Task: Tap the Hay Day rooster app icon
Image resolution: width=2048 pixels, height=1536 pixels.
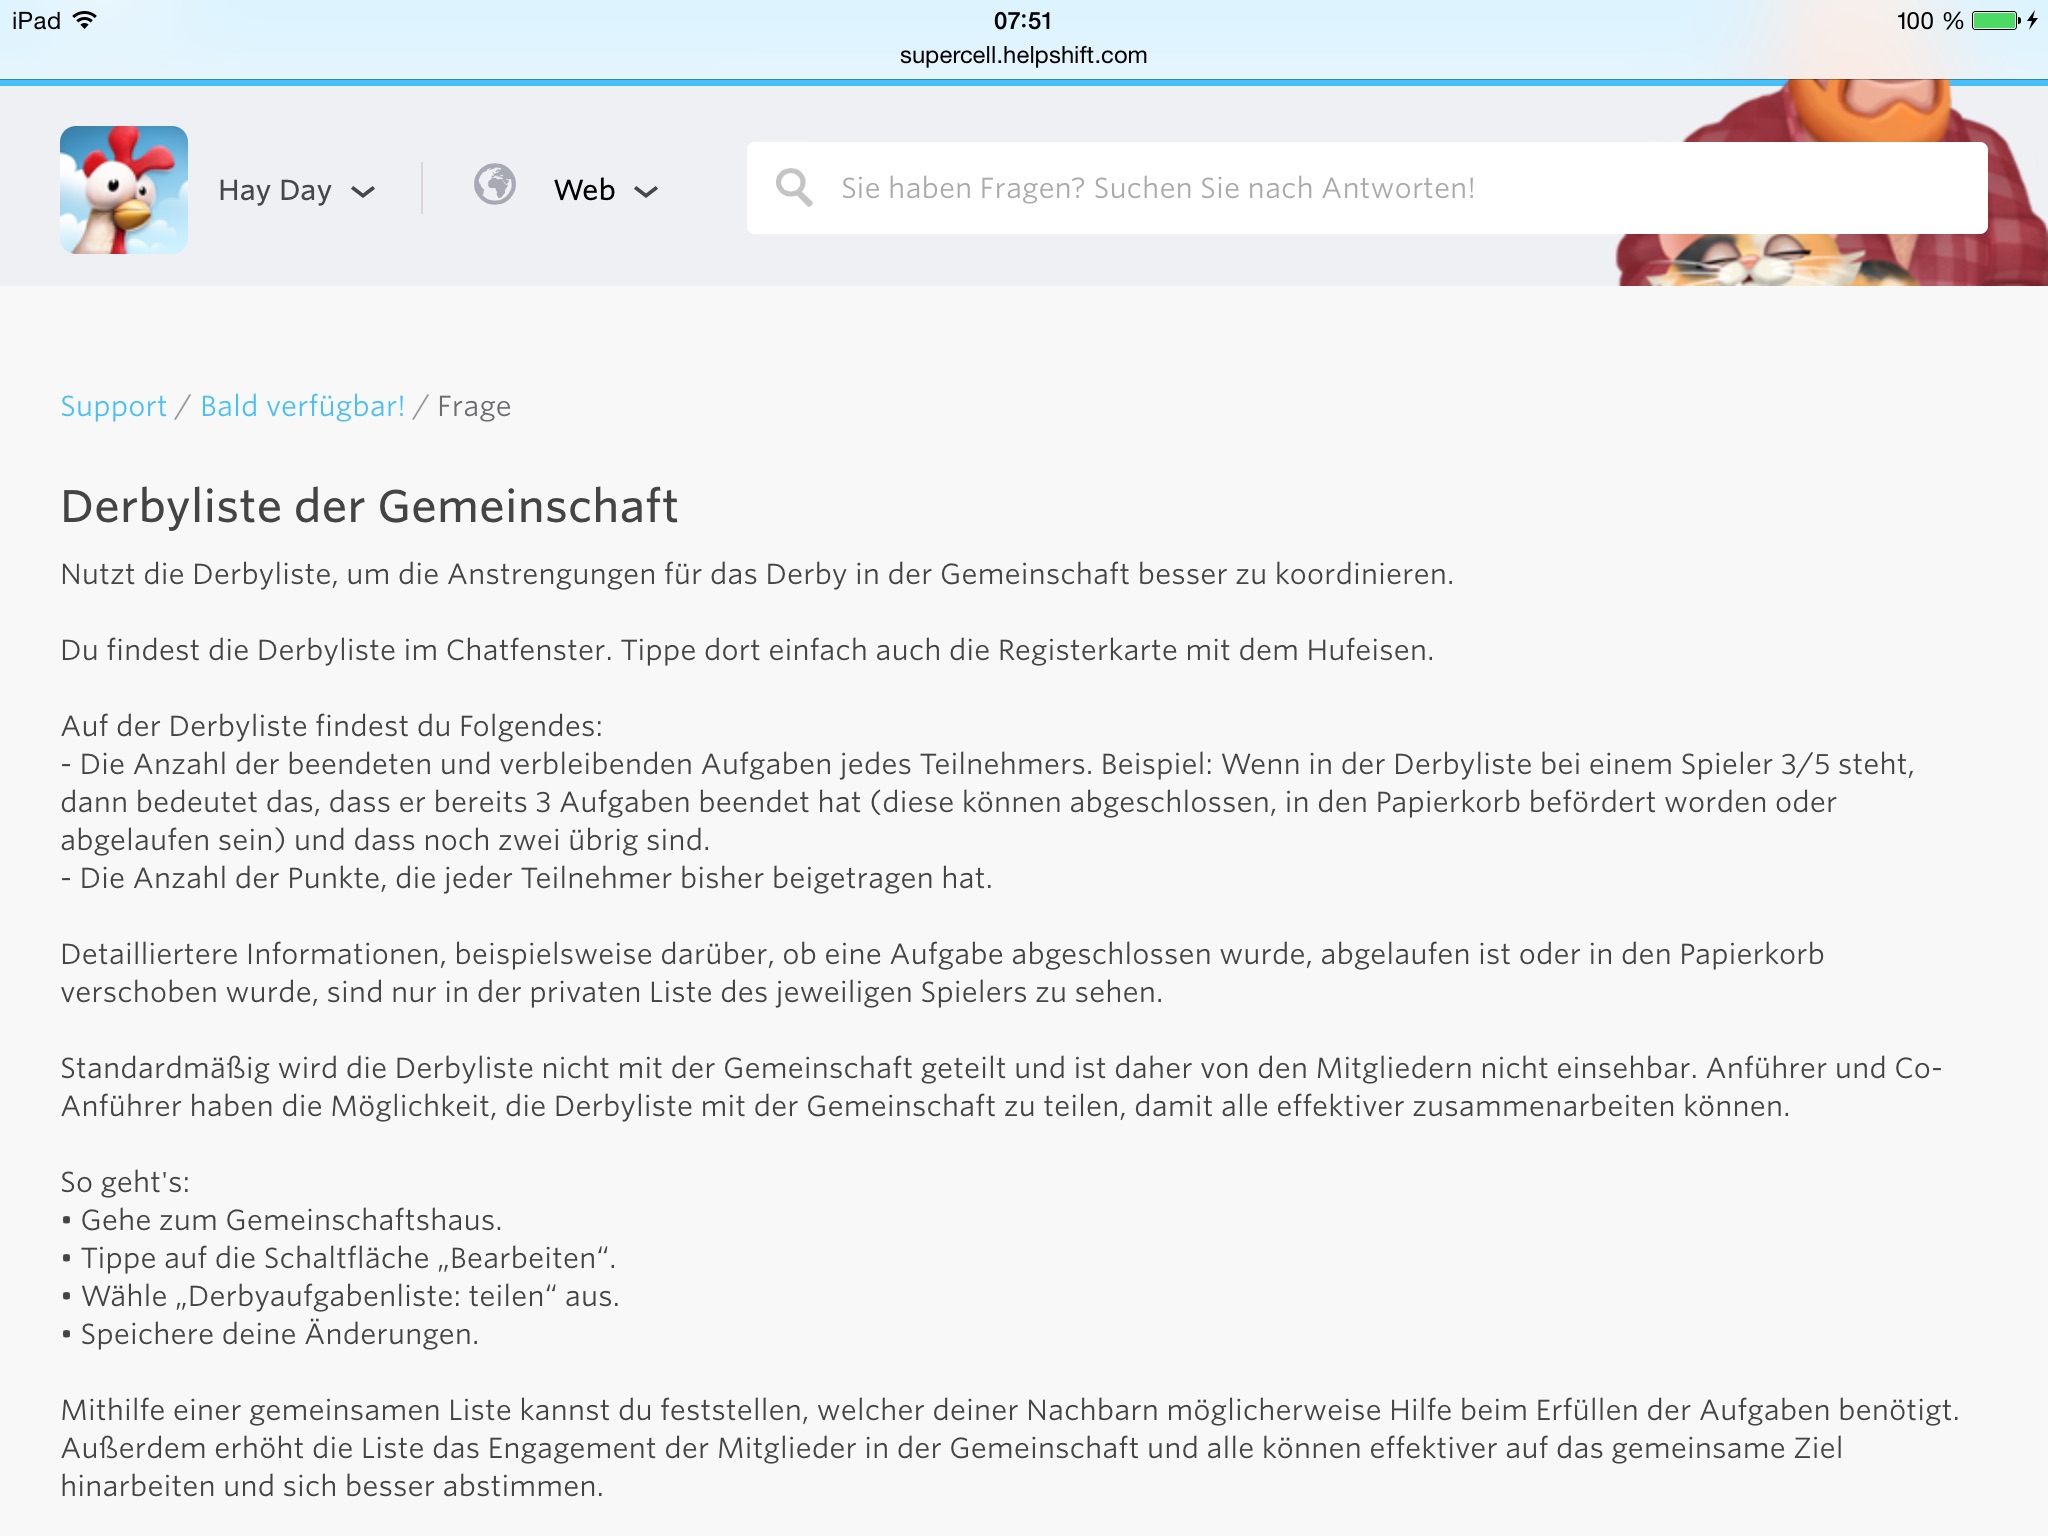Action: (x=124, y=190)
